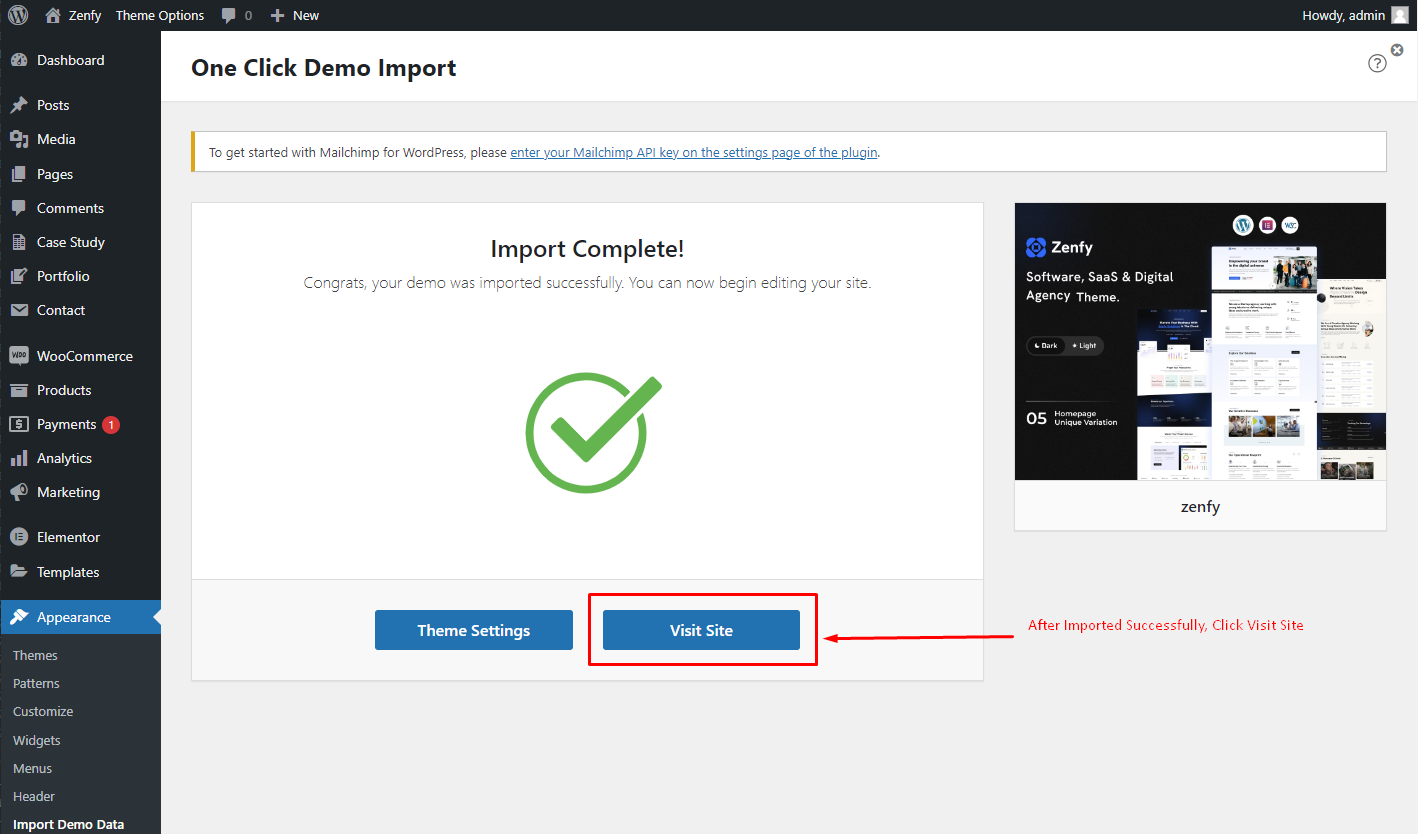Click the Payments dollar icon
Viewport: 1418px width, 834px height.
pos(19,424)
